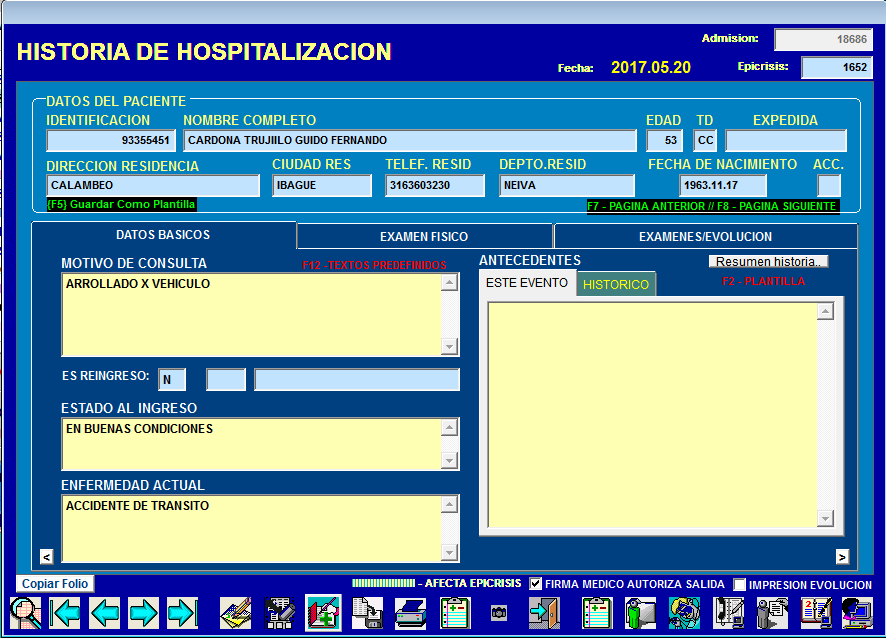Open telephone and address book icon
Viewport: 886px width, 638px height.
728,613
